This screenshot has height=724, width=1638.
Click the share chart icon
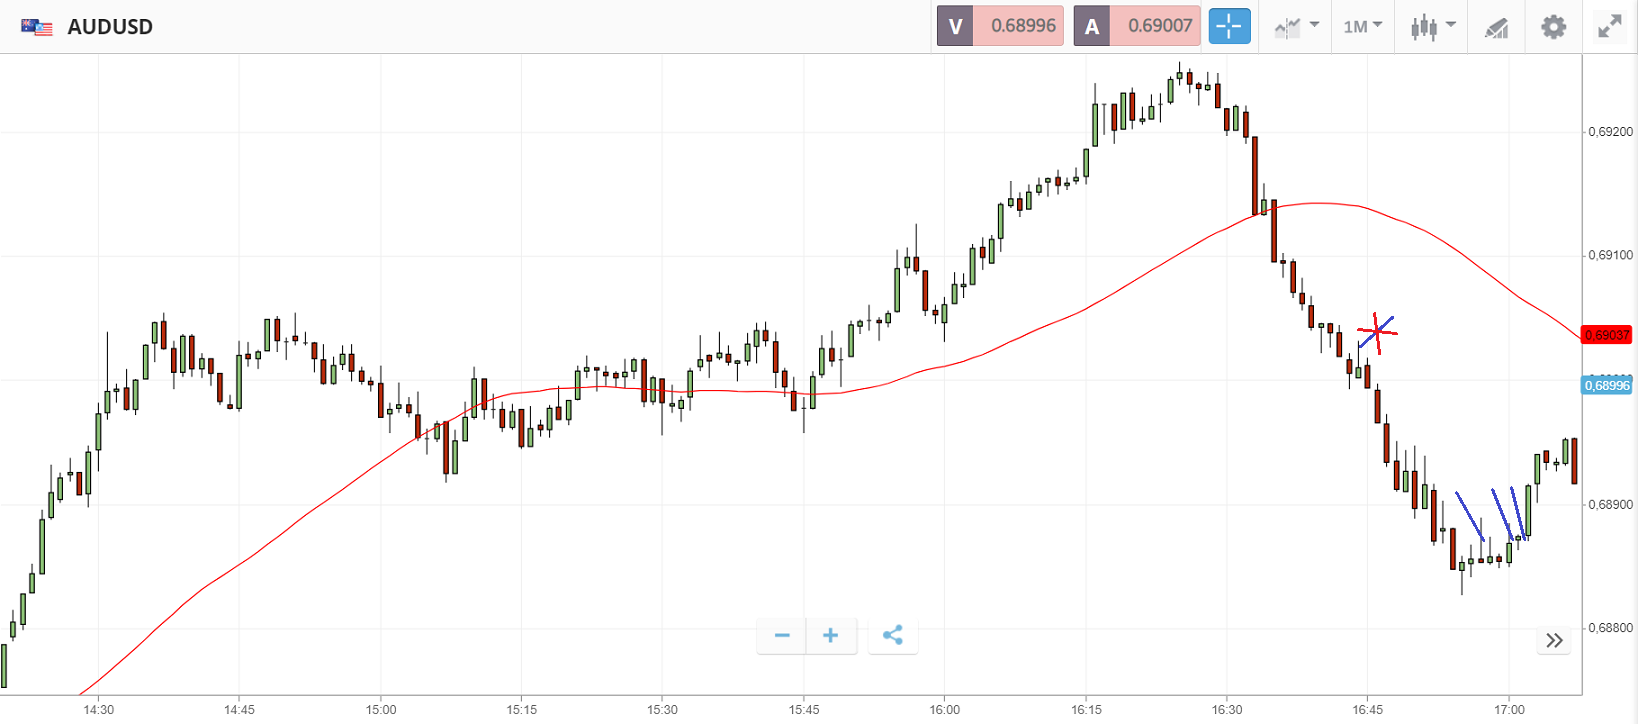click(893, 635)
